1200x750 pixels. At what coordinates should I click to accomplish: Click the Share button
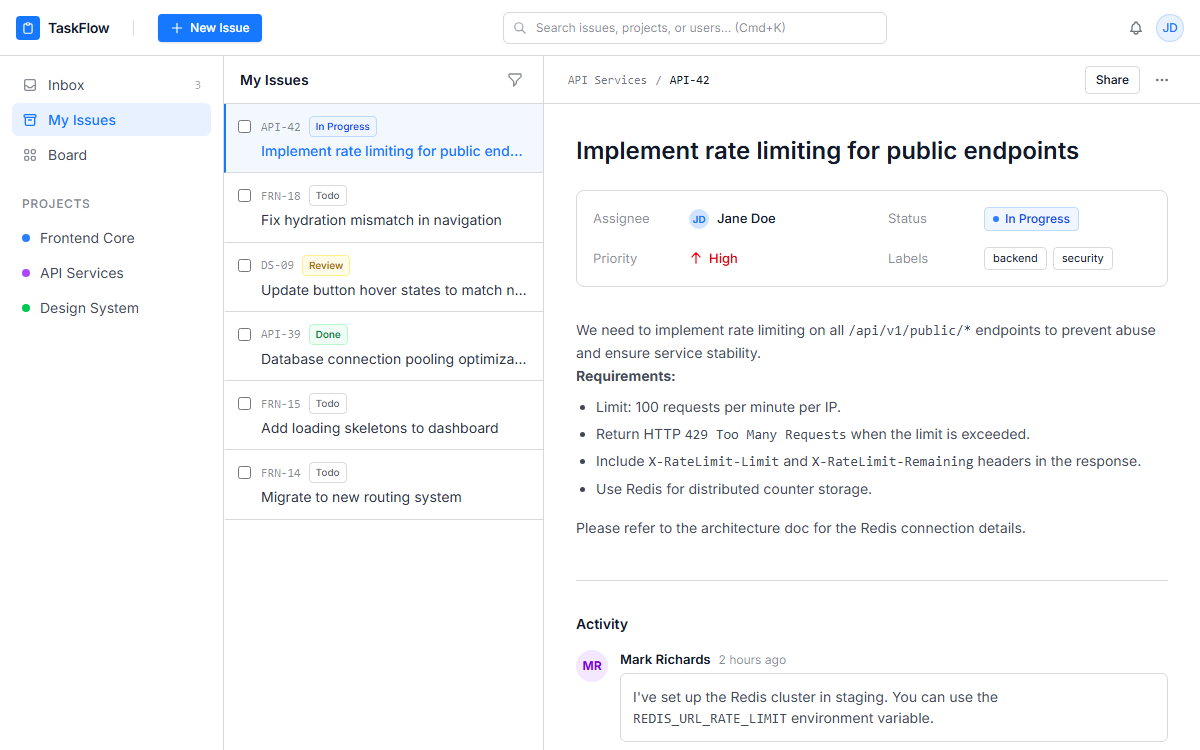1112,80
